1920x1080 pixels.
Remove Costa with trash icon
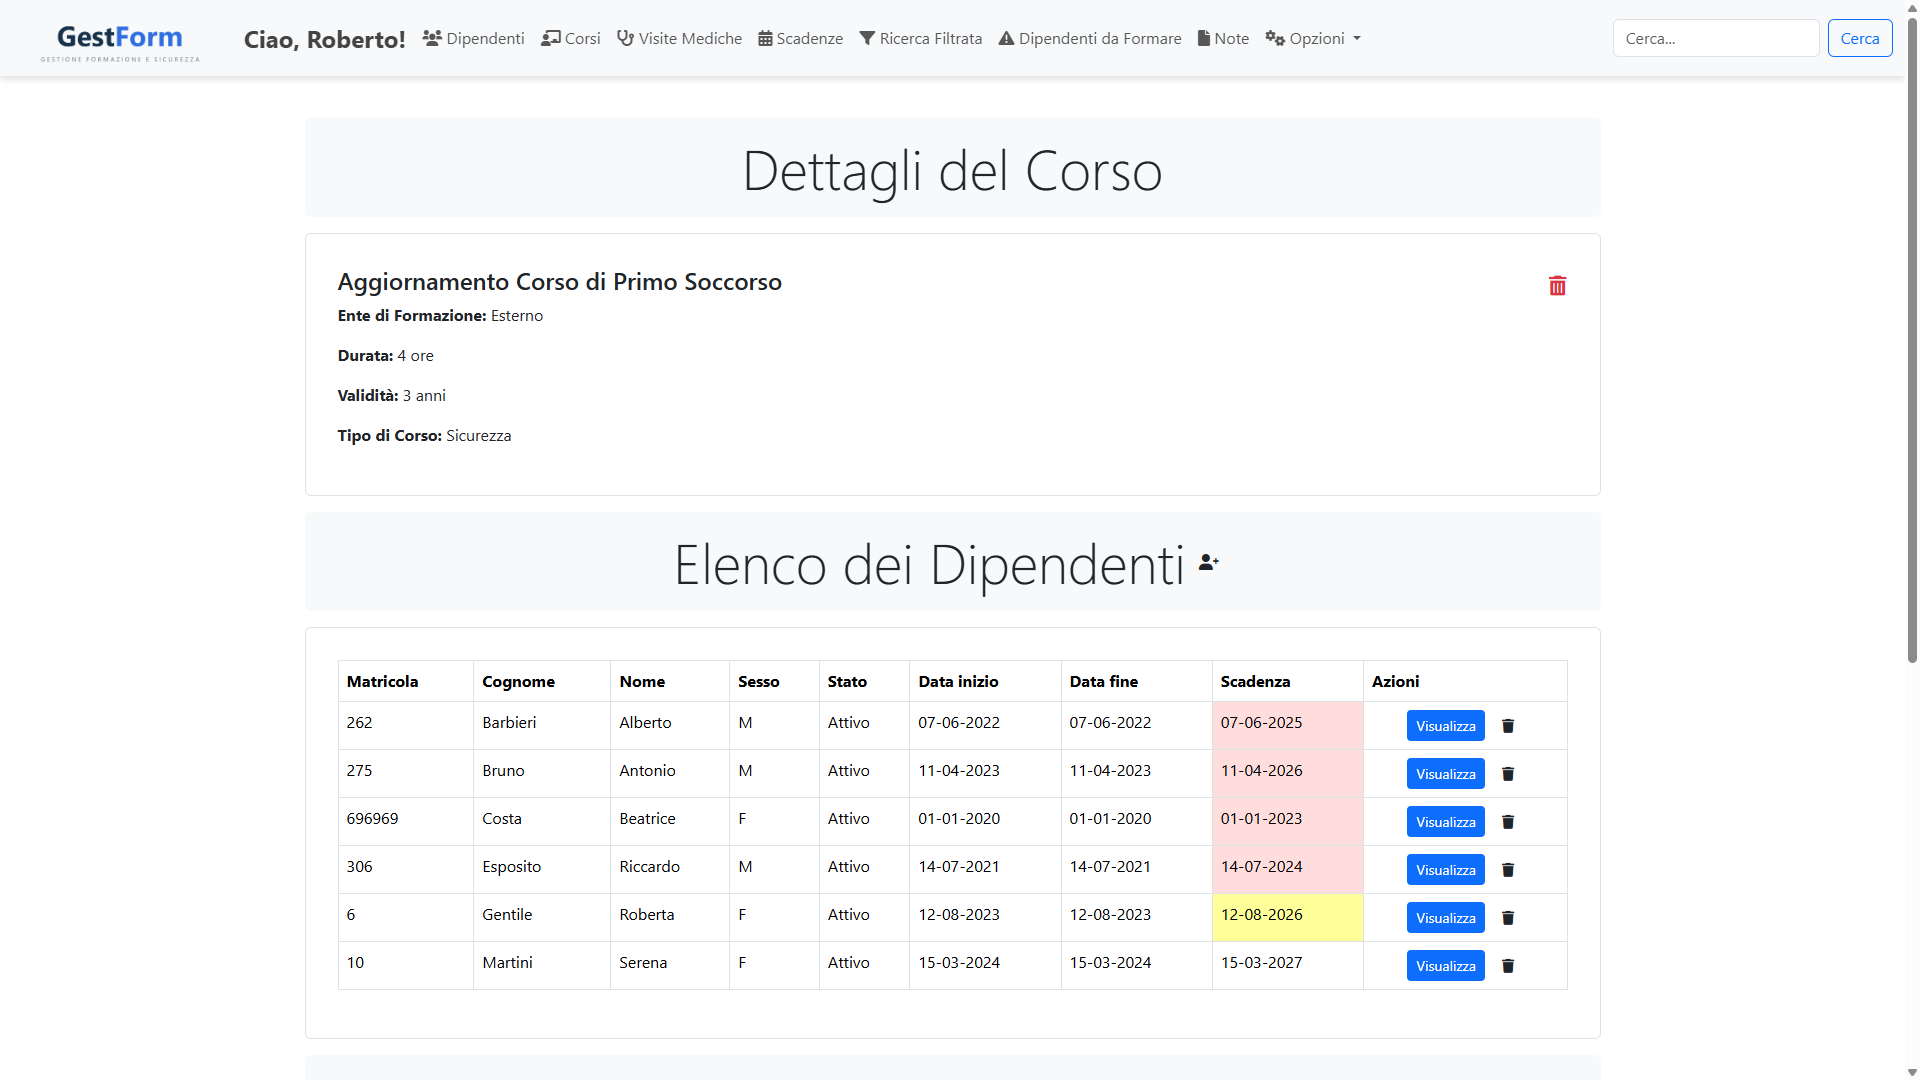pyautogui.click(x=1508, y=822)
